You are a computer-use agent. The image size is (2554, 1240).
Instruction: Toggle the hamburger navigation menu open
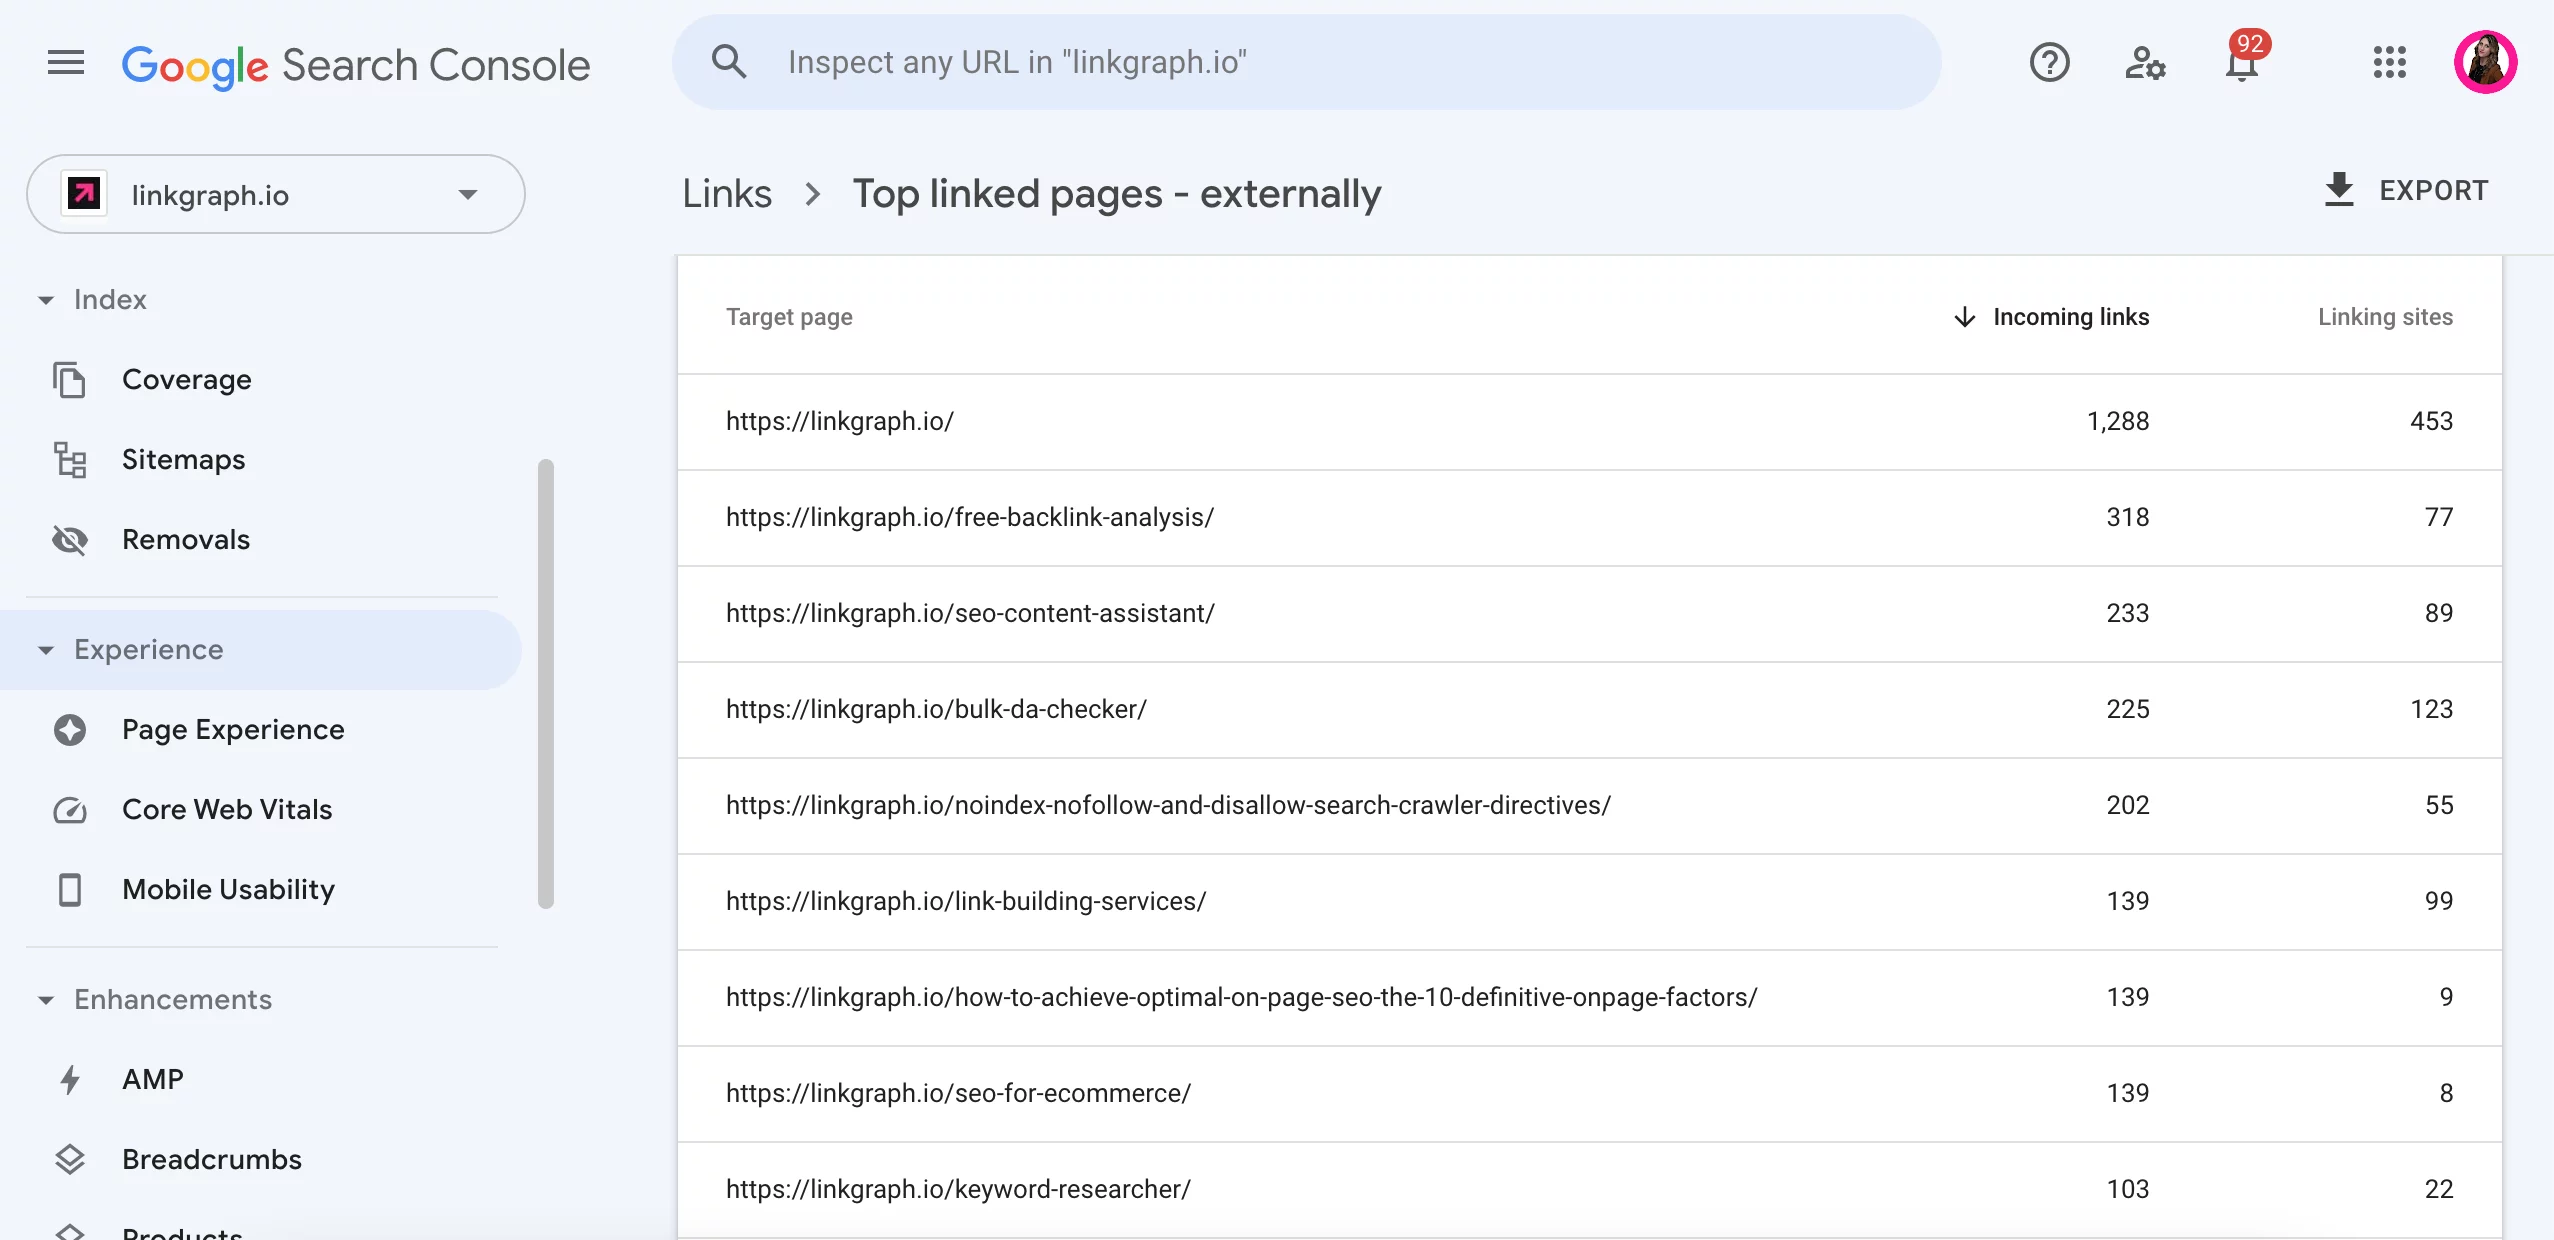[65, 62]
